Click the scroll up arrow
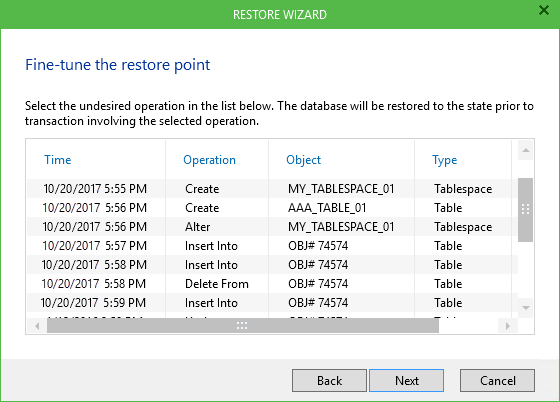 point(525,150)
